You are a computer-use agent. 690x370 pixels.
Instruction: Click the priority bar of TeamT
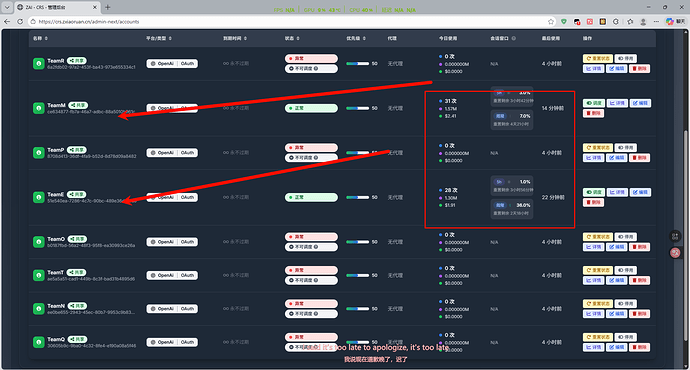point(357,275)
